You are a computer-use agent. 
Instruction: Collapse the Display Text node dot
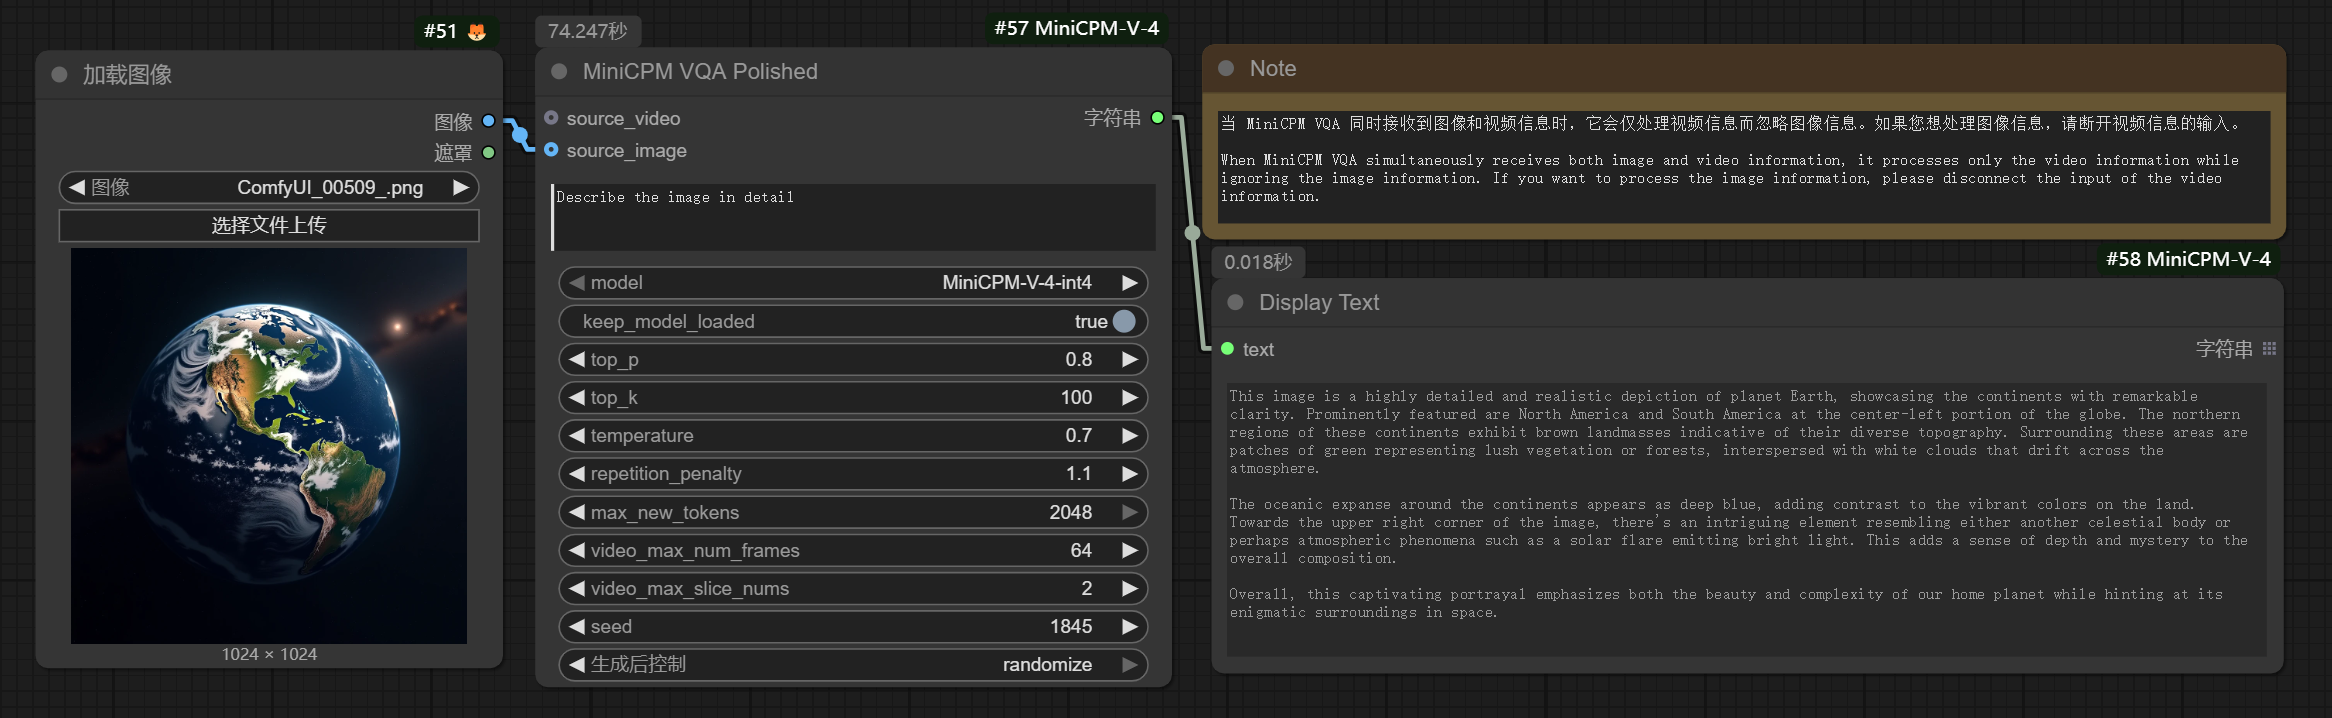[1235, 302]
